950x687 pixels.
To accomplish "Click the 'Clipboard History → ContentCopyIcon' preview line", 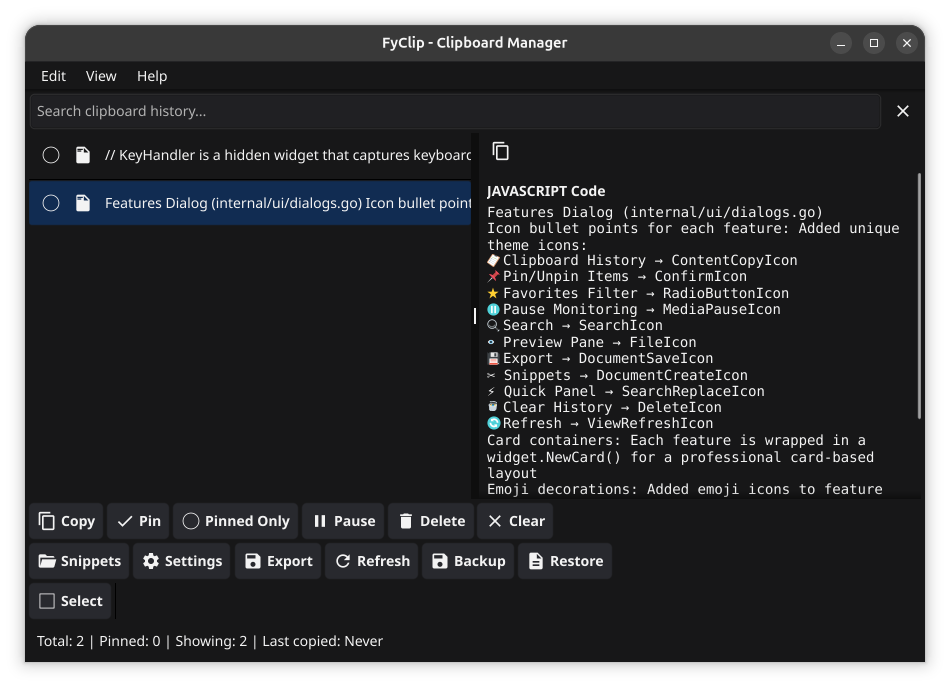I will tap(642, 261).
